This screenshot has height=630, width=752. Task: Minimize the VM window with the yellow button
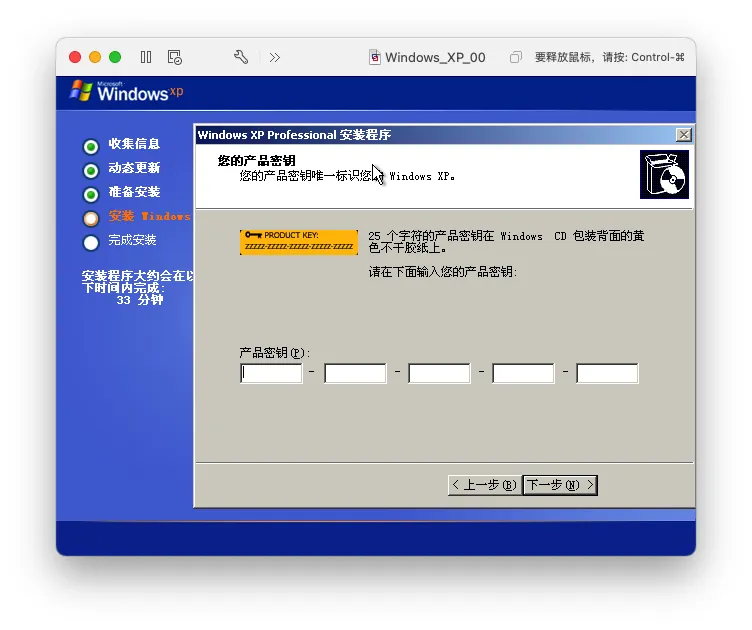[95, 58]
